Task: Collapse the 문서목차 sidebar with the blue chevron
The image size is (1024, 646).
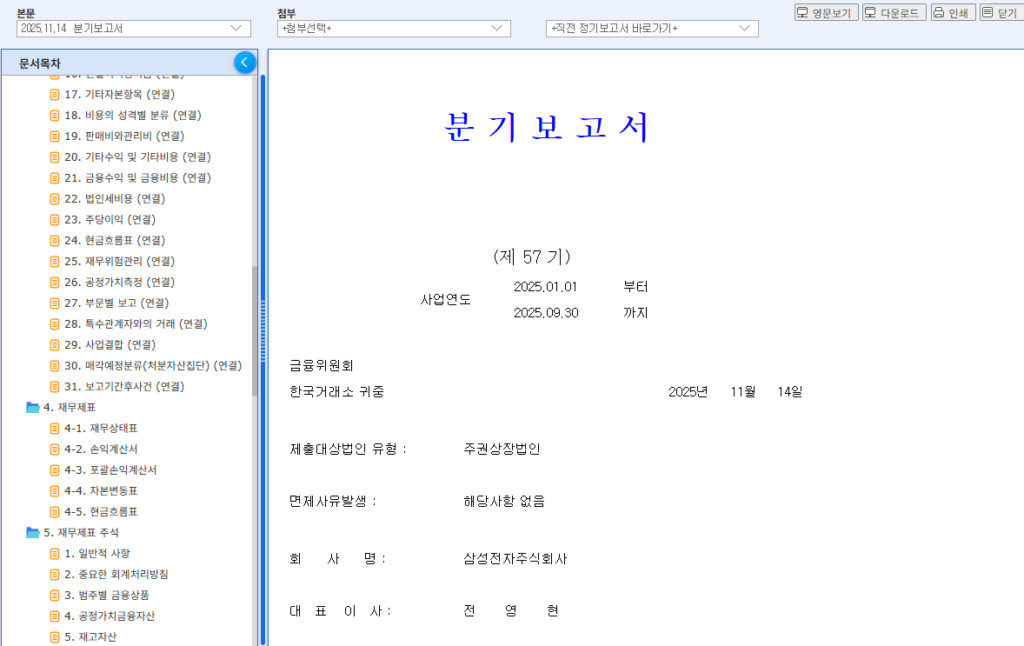Action: click(x=244, y=62)
